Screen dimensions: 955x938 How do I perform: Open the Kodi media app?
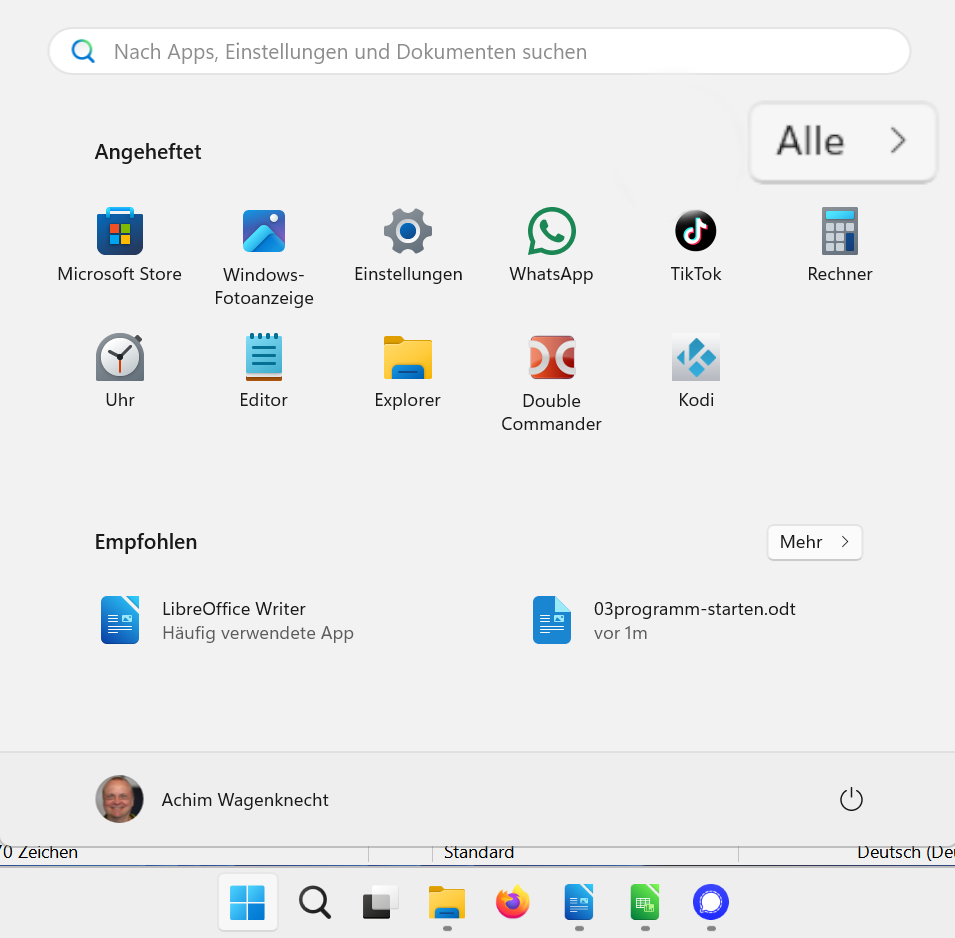coord(696,370)
